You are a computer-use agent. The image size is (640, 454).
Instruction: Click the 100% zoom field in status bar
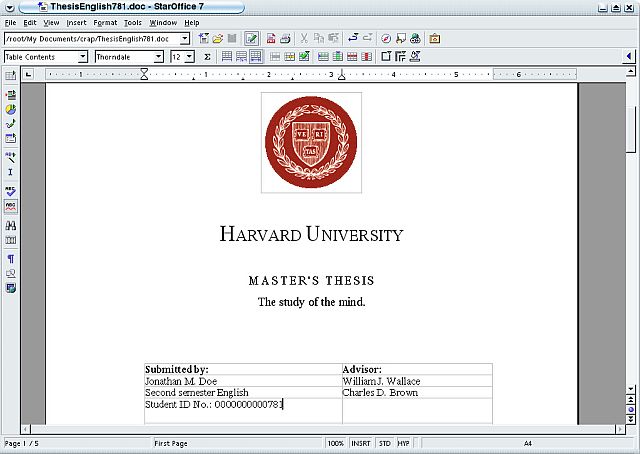pyautogui.click(x=336, y=443)
